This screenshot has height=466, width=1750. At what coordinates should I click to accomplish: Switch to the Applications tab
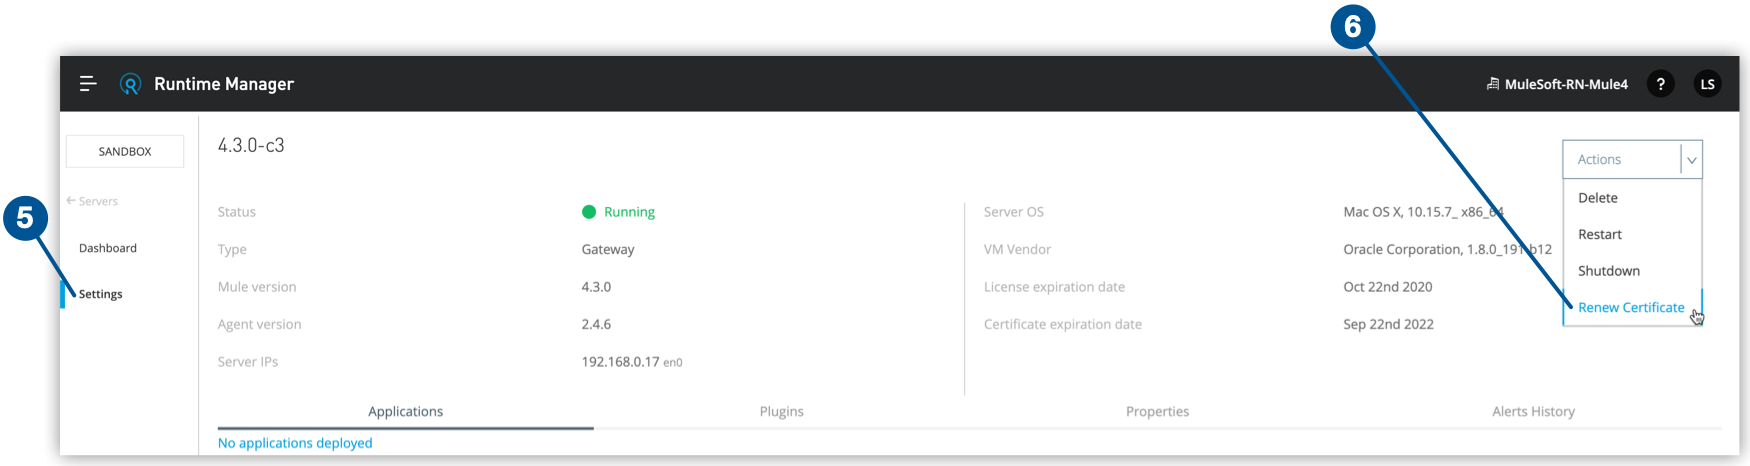pyautogui.click(x=405, y=412)
